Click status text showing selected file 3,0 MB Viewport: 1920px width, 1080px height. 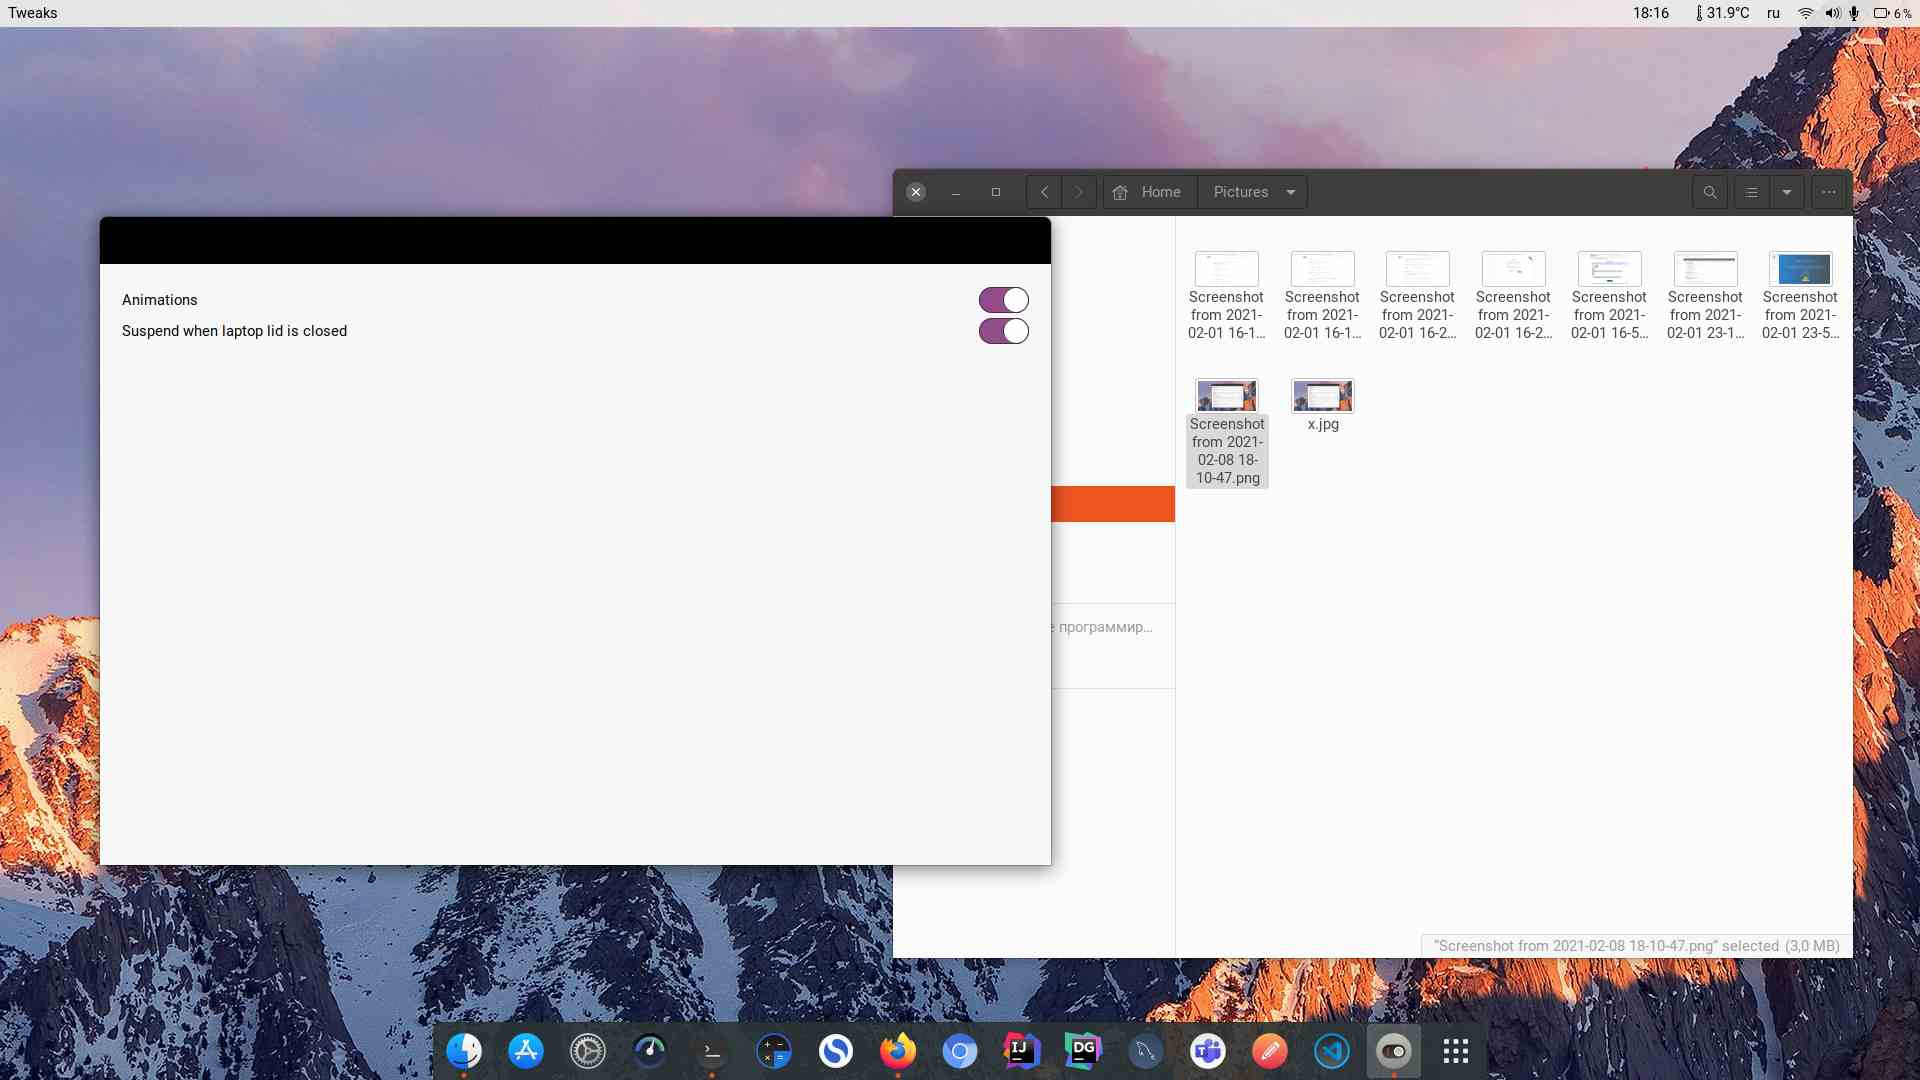[1637, 946]
